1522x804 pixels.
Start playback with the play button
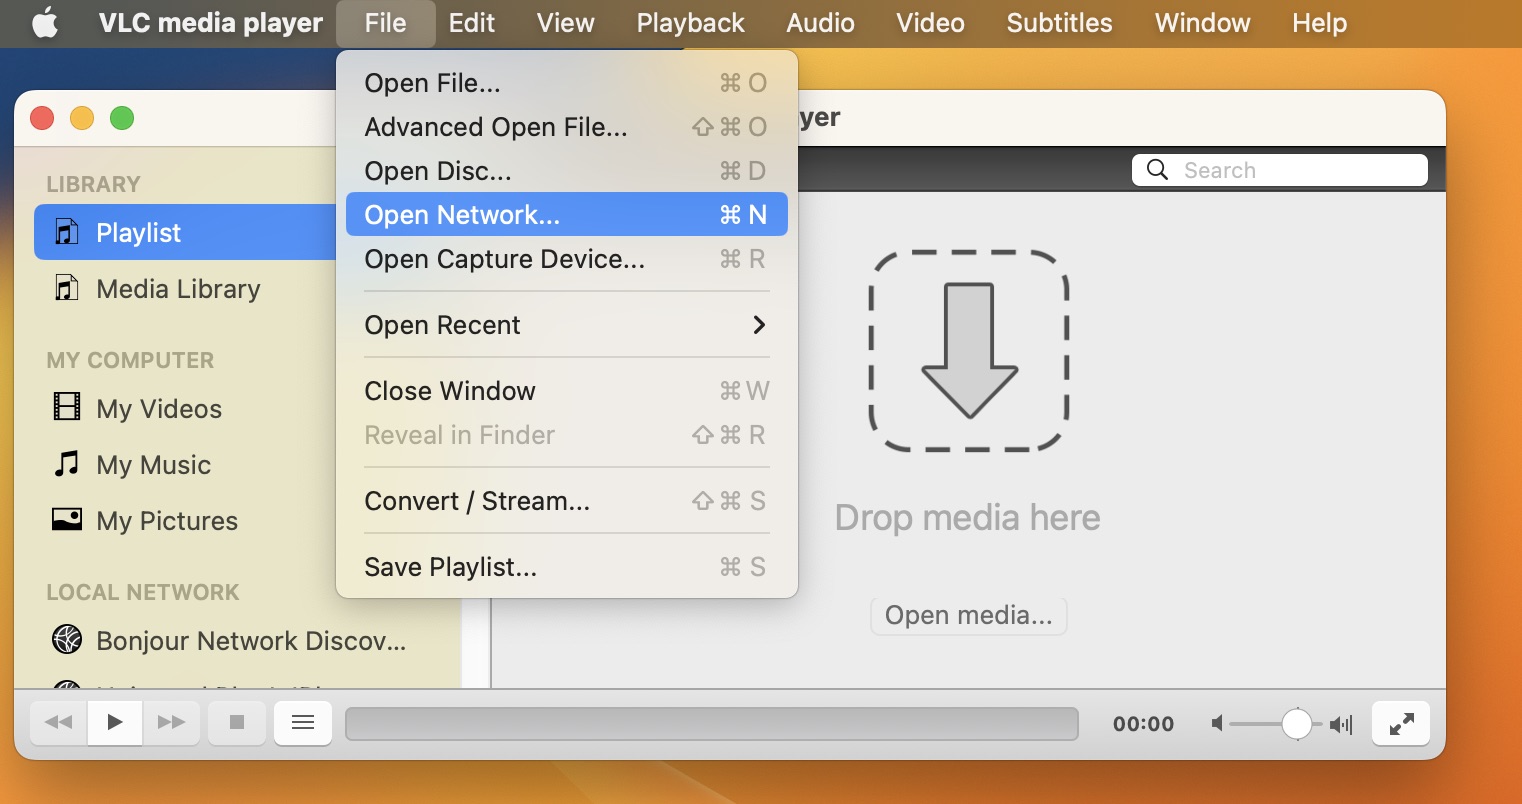click(115, 722)
